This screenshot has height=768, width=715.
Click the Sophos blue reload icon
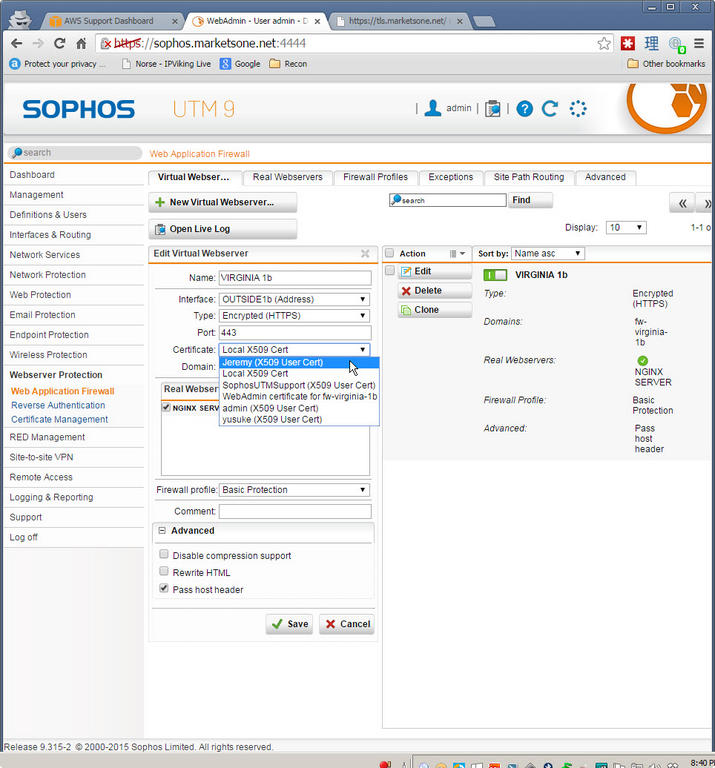pos(550,108)
